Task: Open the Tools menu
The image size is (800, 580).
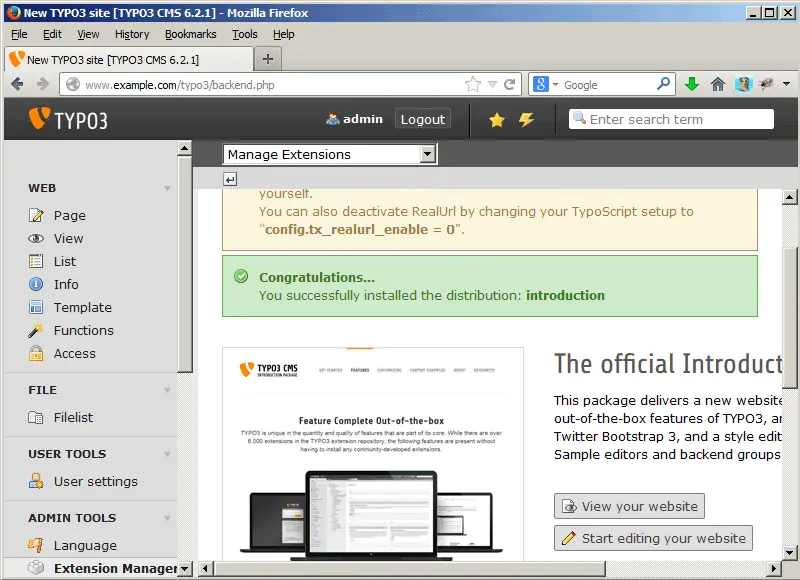Action: [x=244, y=34]
